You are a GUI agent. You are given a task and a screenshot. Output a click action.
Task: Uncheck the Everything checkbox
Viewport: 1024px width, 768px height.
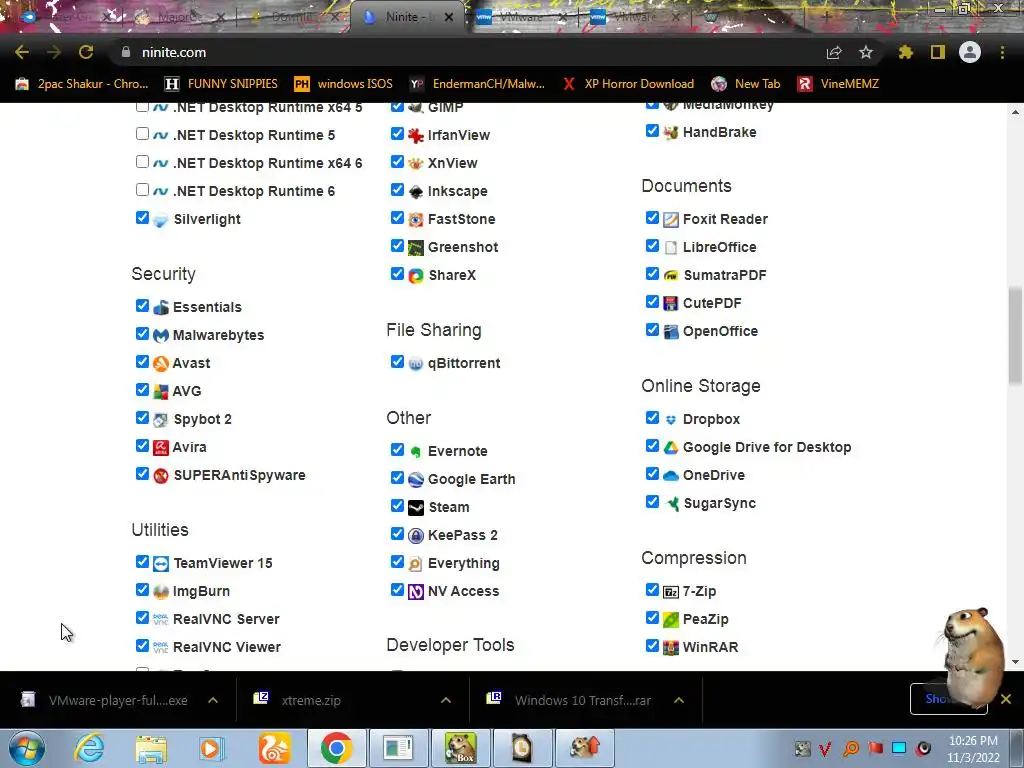[397, 562]
